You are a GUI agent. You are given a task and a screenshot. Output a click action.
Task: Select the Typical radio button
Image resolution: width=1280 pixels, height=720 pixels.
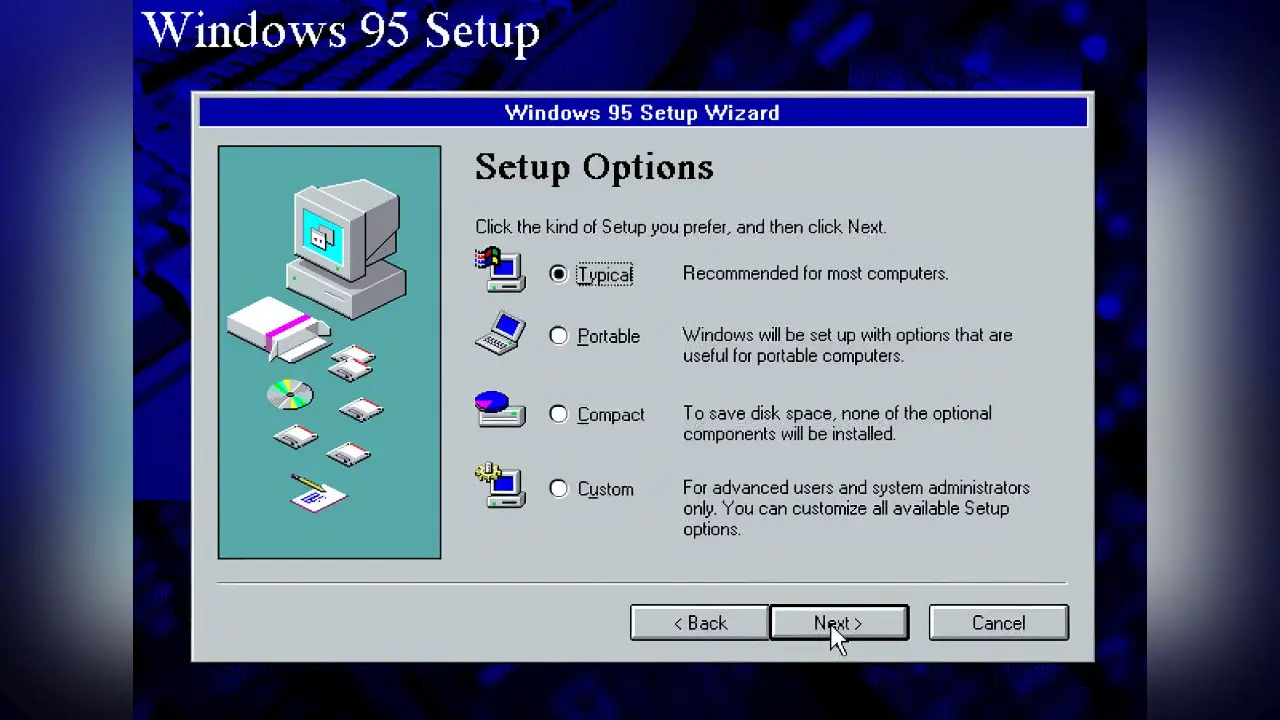click(x=559, y=274)
